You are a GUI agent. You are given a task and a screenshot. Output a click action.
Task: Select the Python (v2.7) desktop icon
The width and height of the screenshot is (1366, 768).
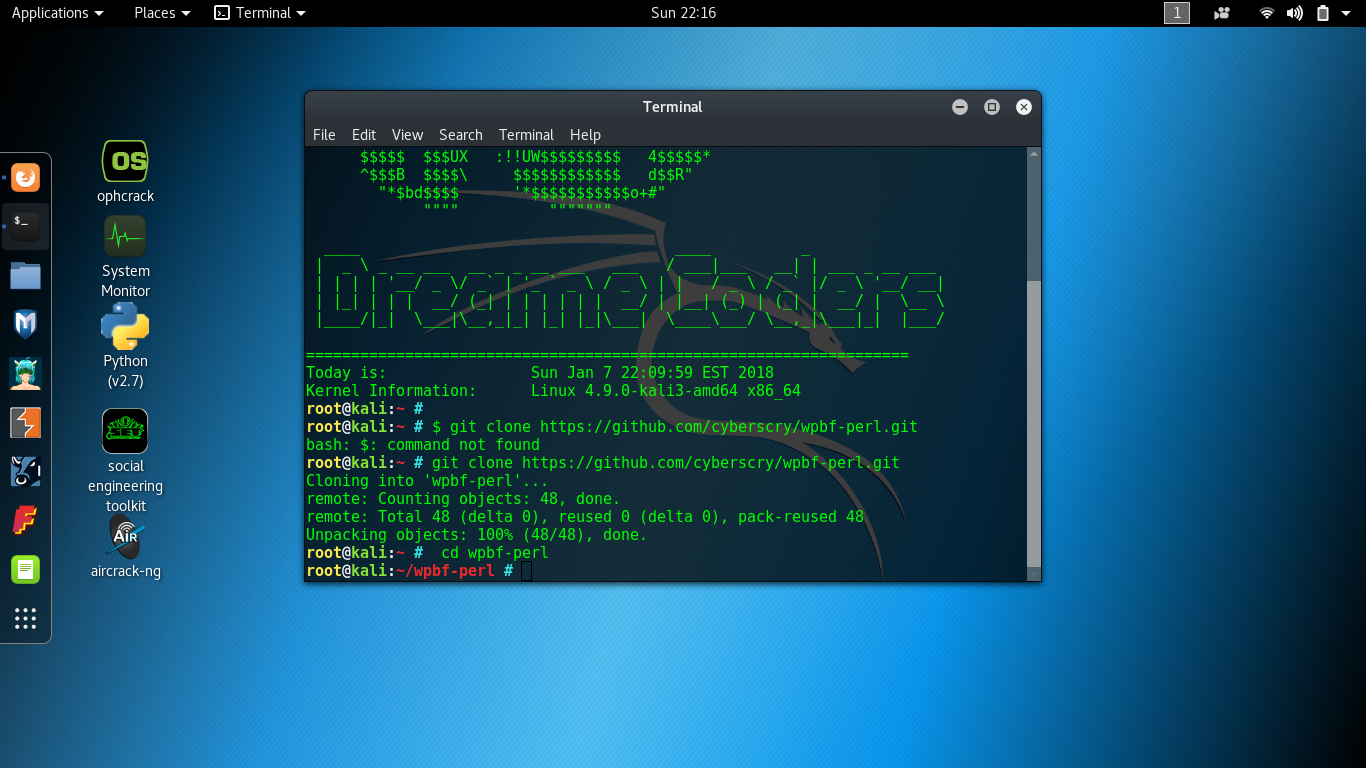click(125, 346)
